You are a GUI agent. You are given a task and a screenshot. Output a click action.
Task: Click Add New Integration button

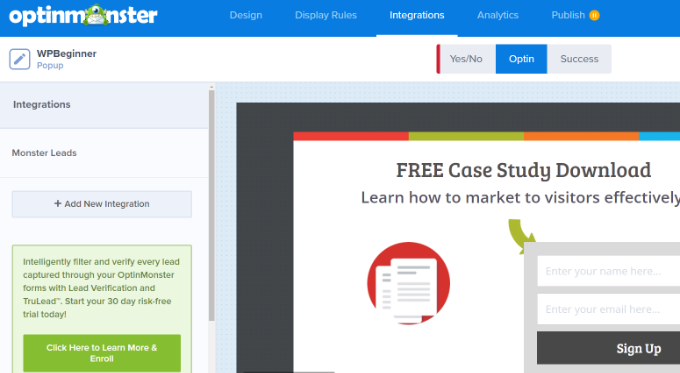(102, 204)
